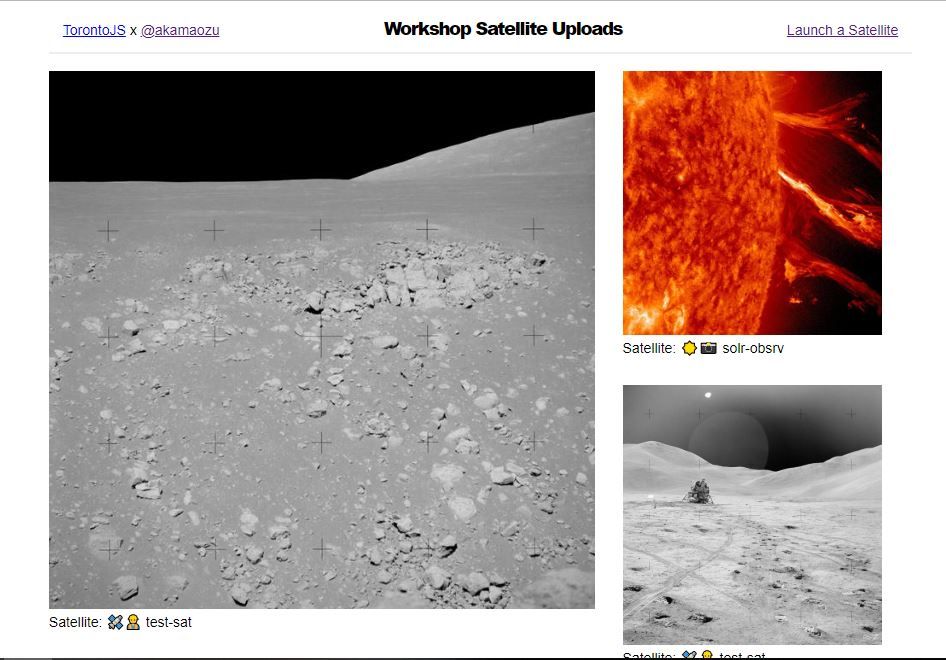Open the @akamaozu profile link
This screenshot has height=660, width=946.
(x=180, y=30)
